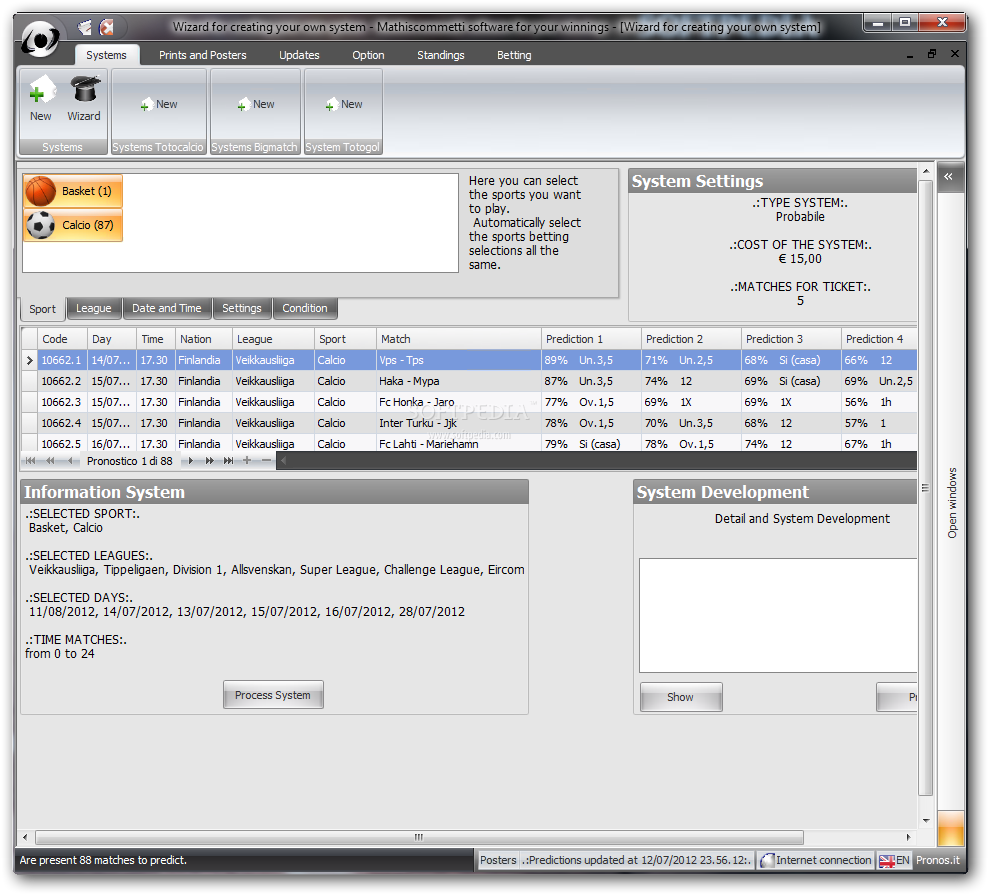Select the Inter Turku - Jjk match row
The height and width of the screenshot is (895, 989).
(x=469, y=423)
